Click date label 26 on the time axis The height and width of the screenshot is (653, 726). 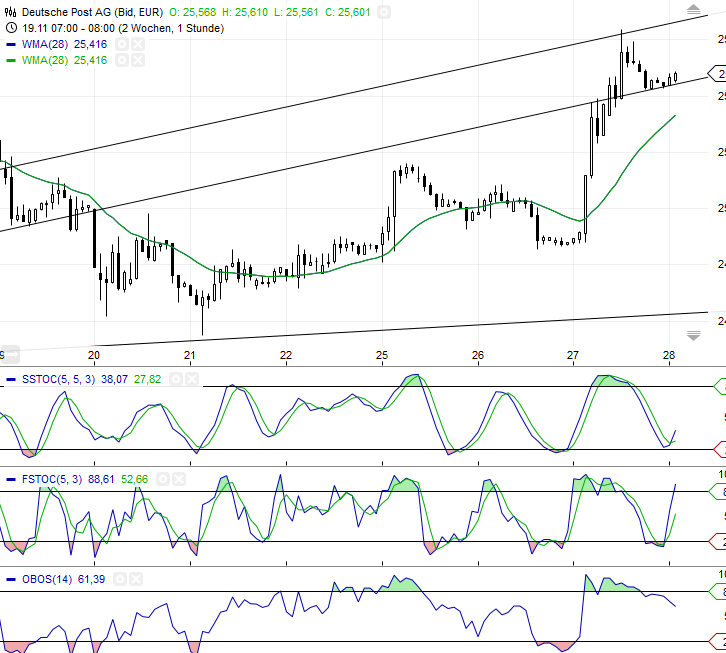click(477, 355)
